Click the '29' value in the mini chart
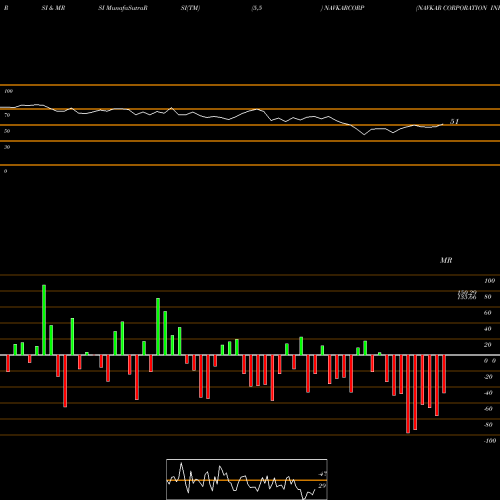The height and width of the screenshot is (500, 500). [x=322, y=486]
